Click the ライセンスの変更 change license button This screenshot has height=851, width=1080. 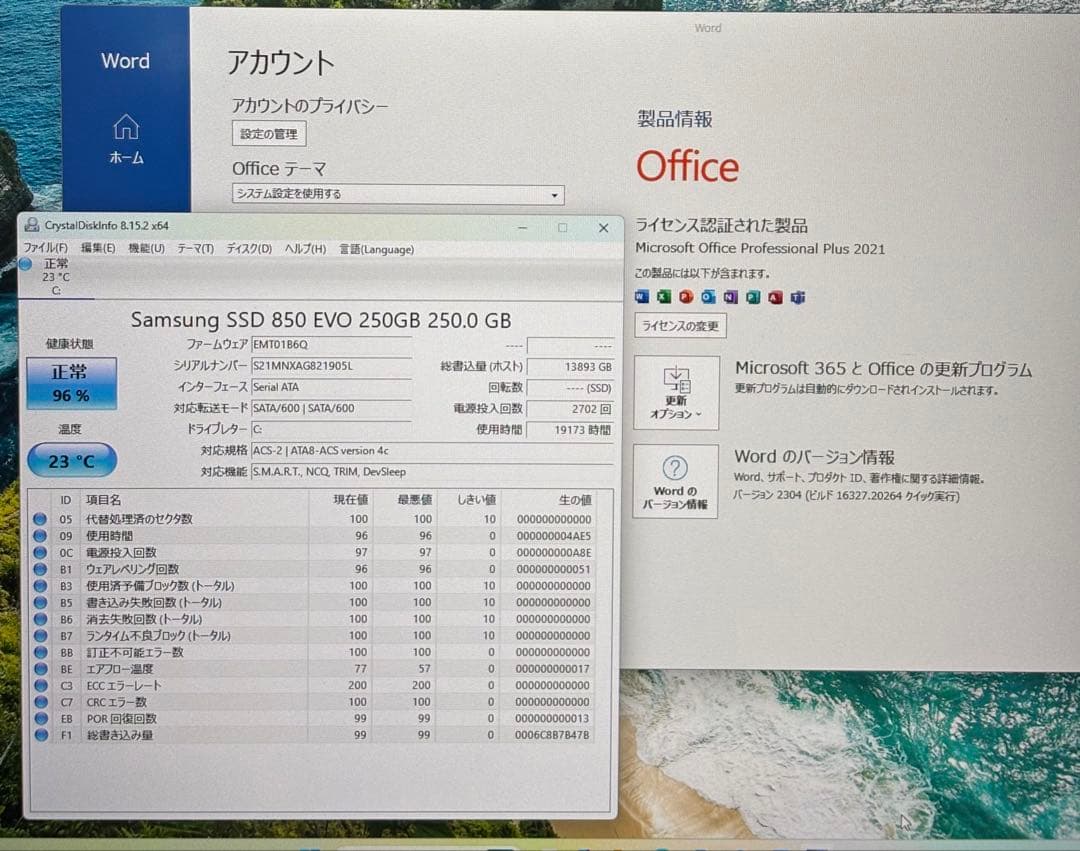pos(680,325)
